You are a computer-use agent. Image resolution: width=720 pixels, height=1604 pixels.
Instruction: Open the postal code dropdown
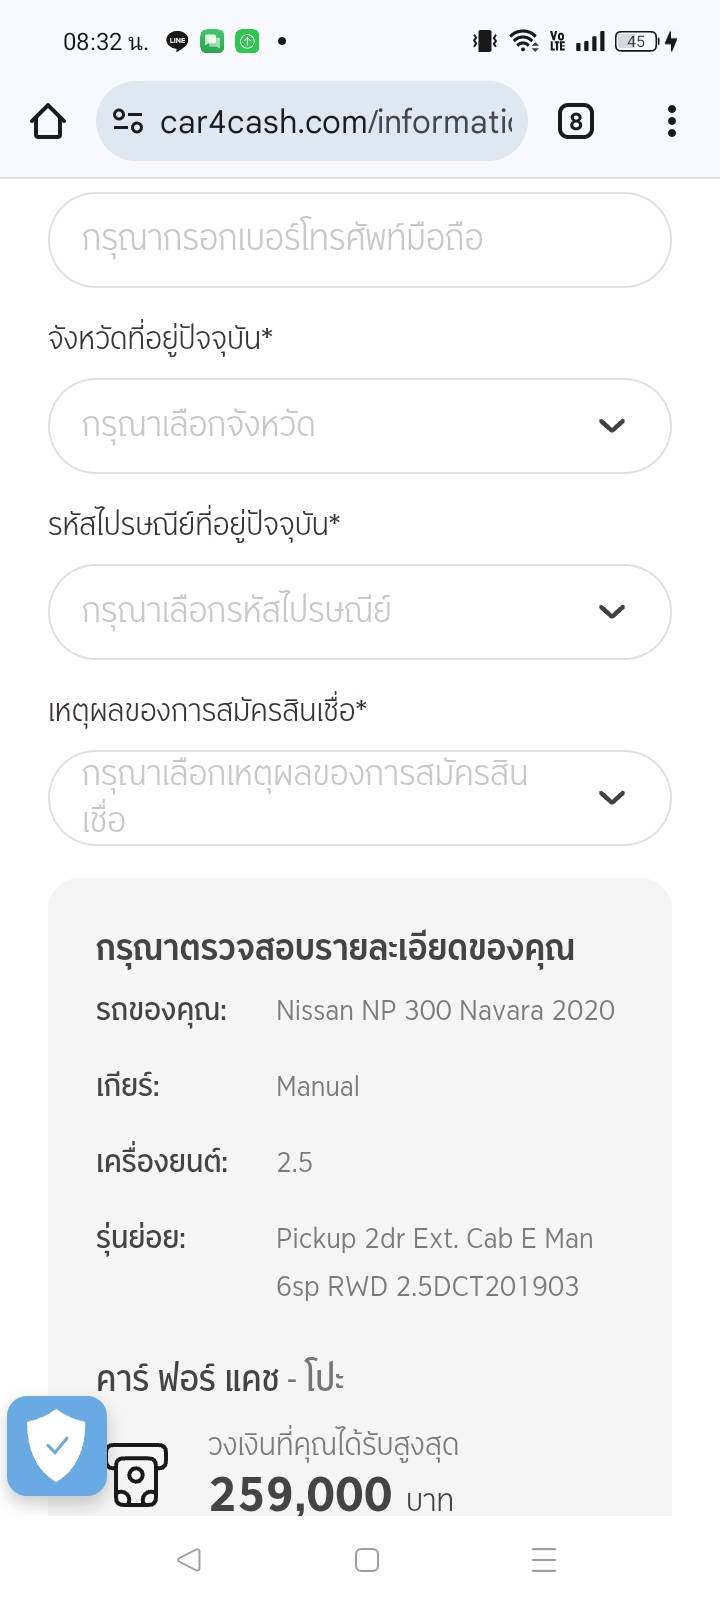click(x=359, y=612)
